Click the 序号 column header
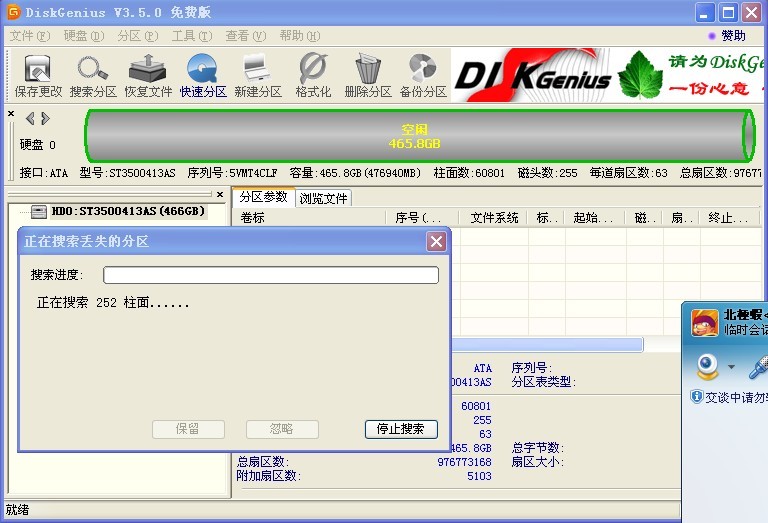 [x=422, y=217]
